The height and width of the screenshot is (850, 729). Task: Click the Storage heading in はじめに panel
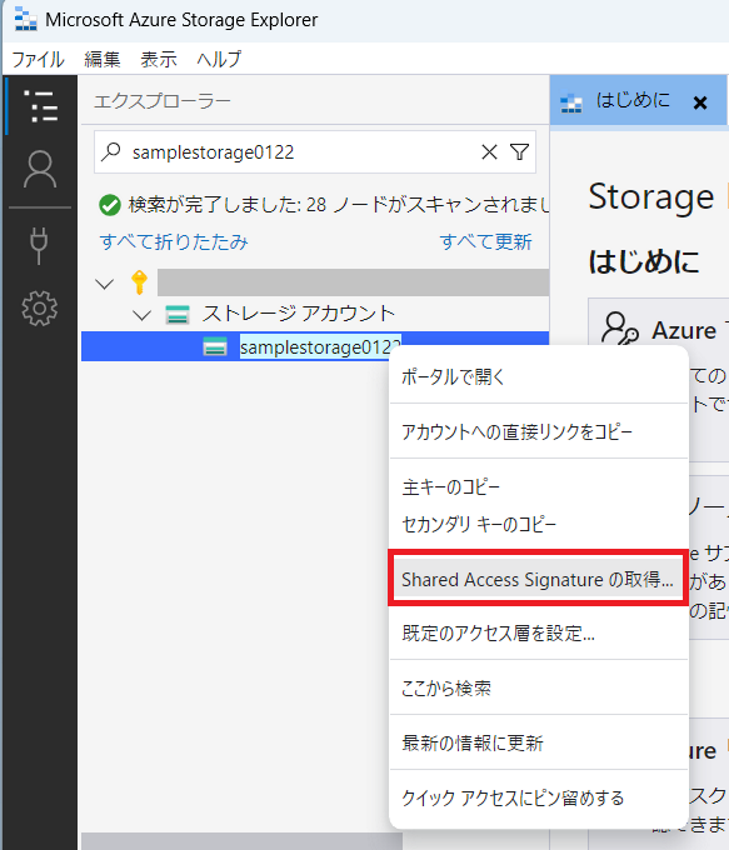[651, 197]
